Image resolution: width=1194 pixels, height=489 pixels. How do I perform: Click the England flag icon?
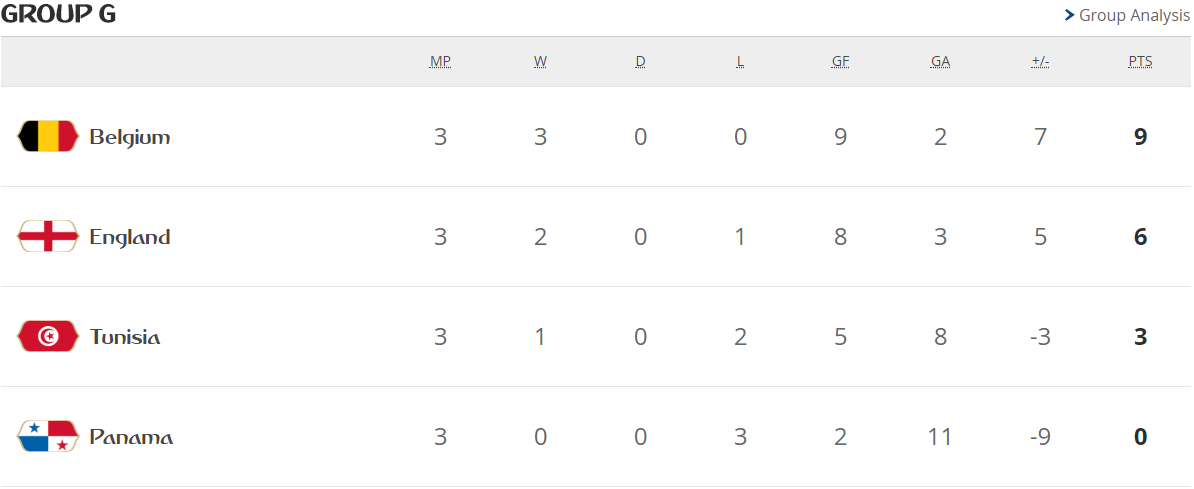click(x=48, y=236)
